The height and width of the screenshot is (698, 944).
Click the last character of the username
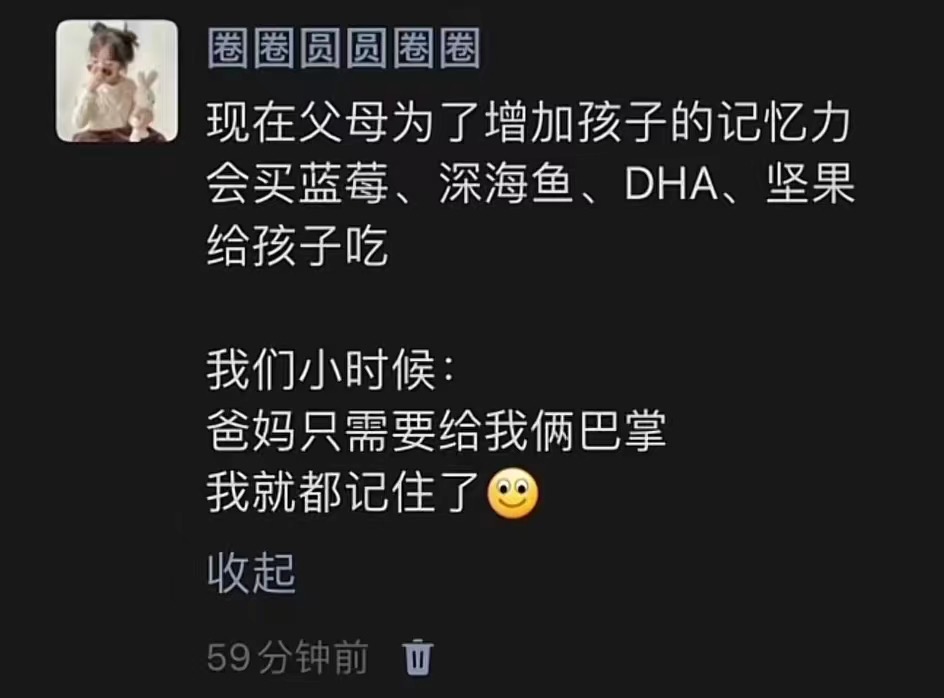pyautogui.click(x=460, y=48)
